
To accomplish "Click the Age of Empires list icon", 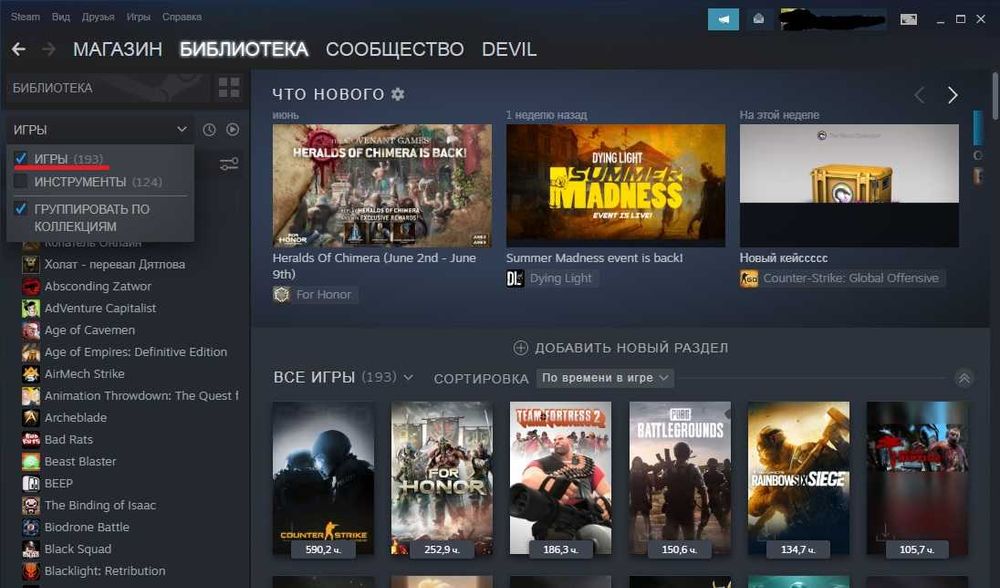I will click(x=31, y=352).
